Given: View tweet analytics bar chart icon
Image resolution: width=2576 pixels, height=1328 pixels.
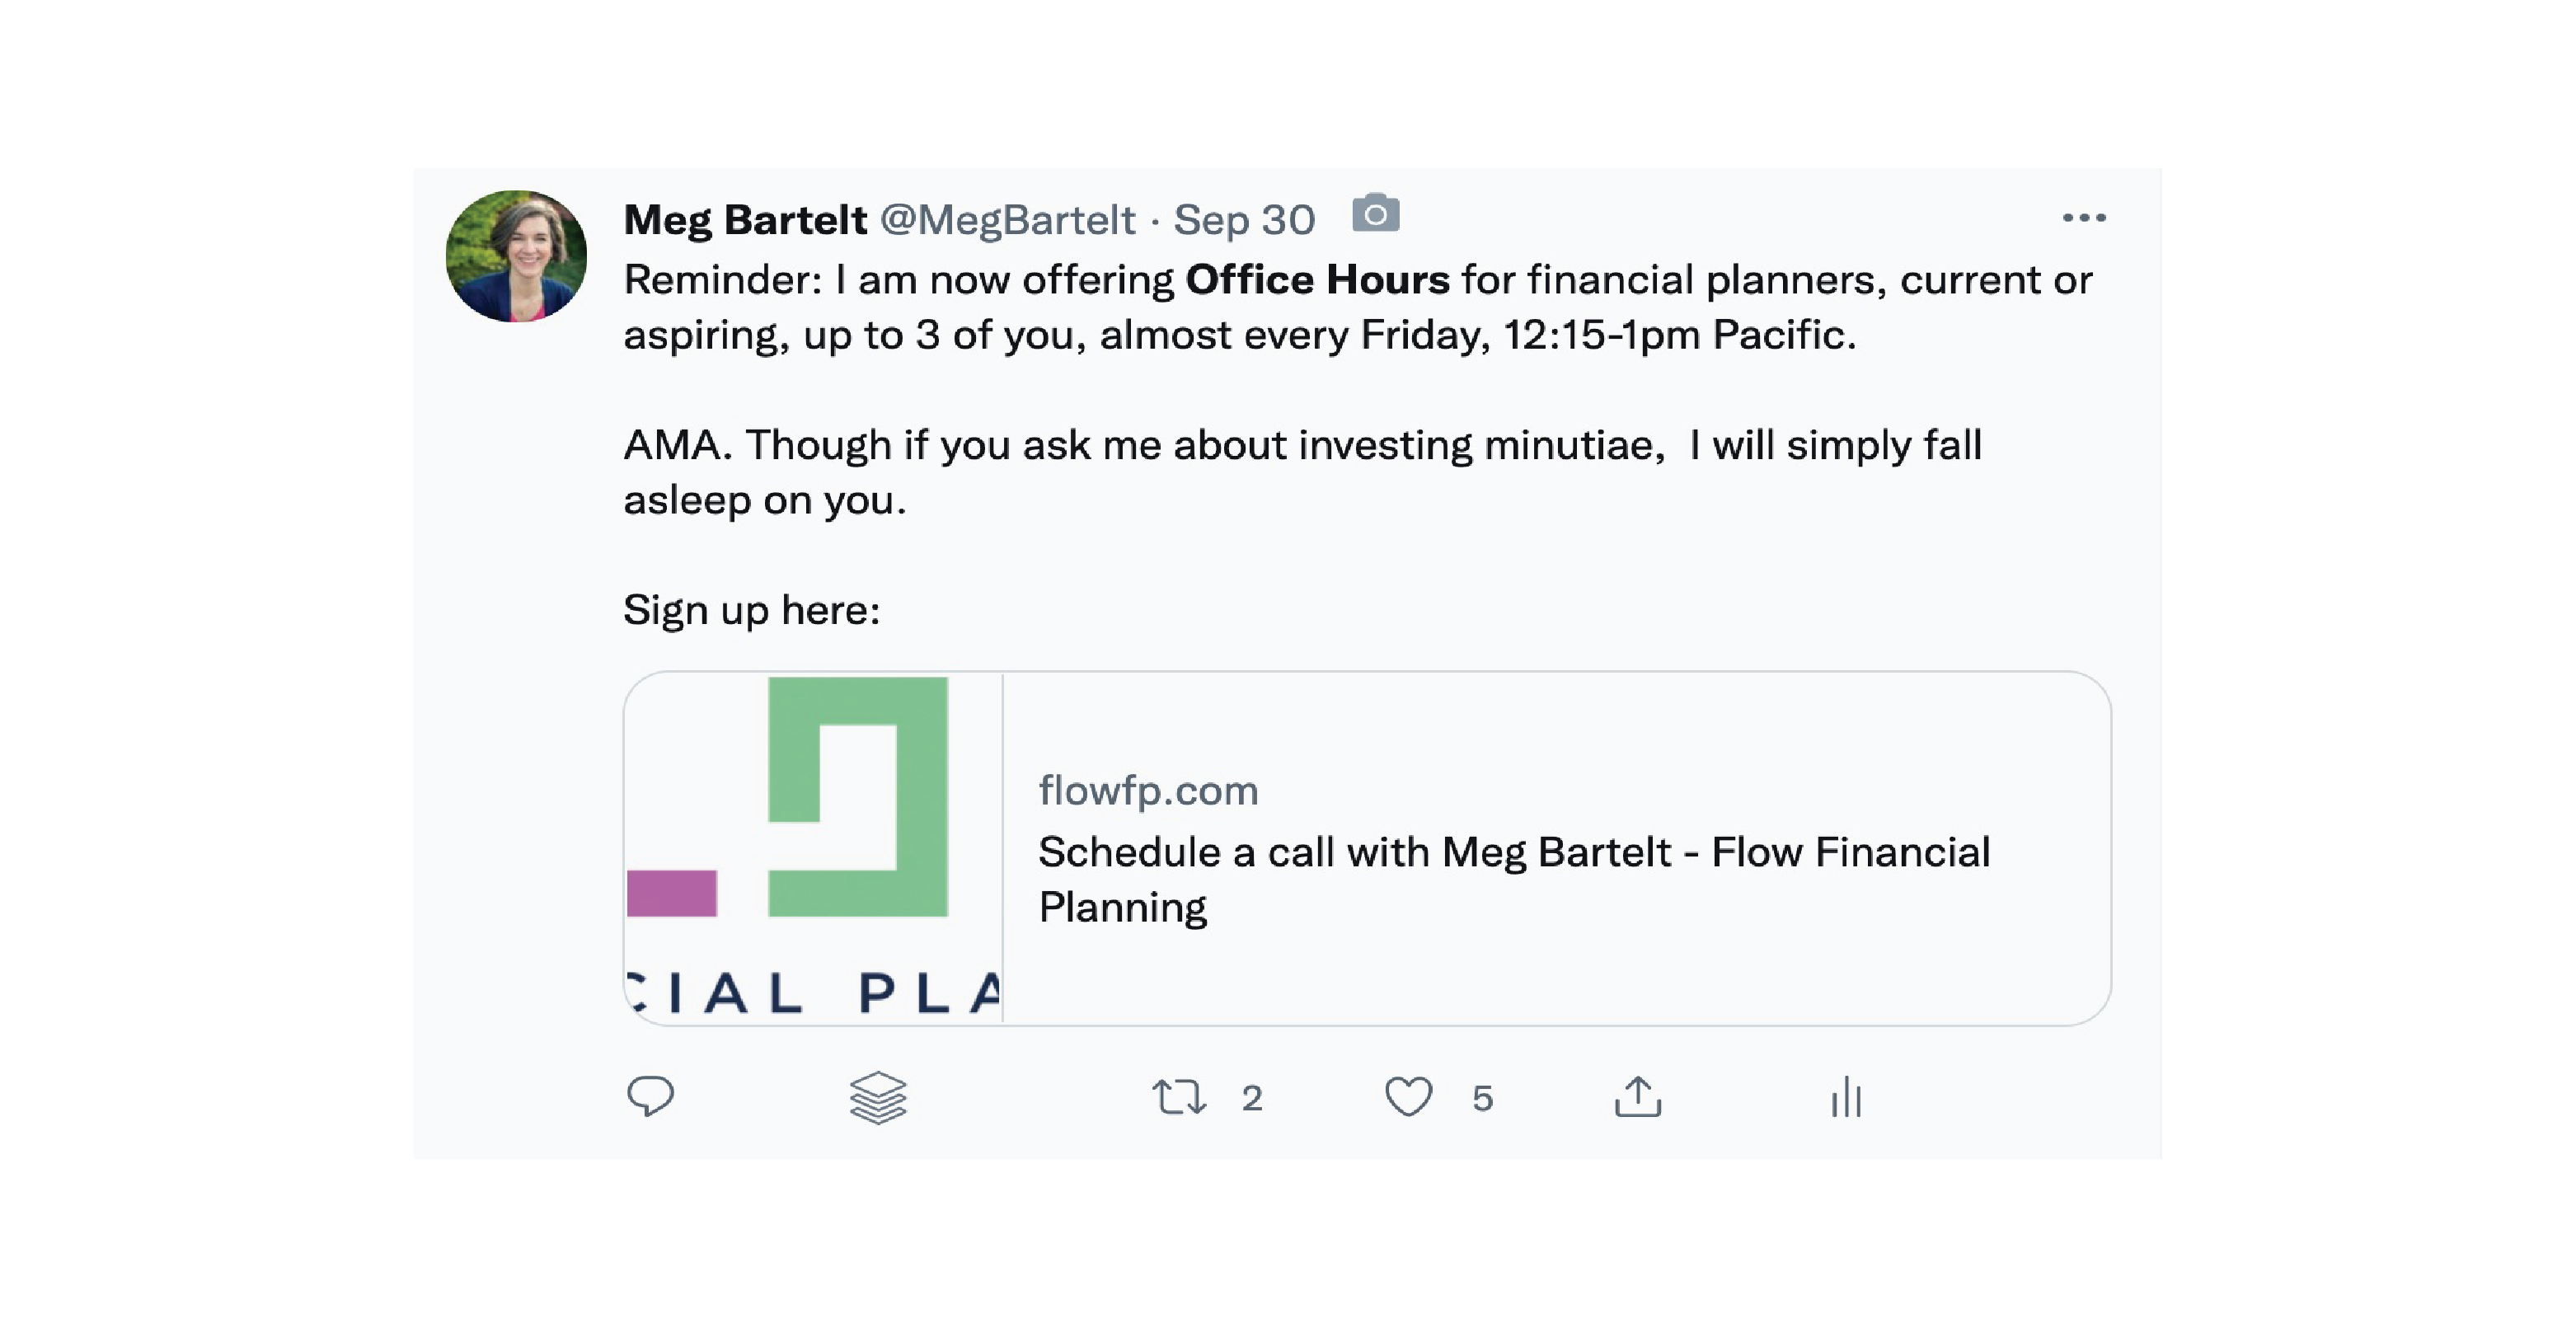Looking at the screenshot, I should click(1846, 1097).
